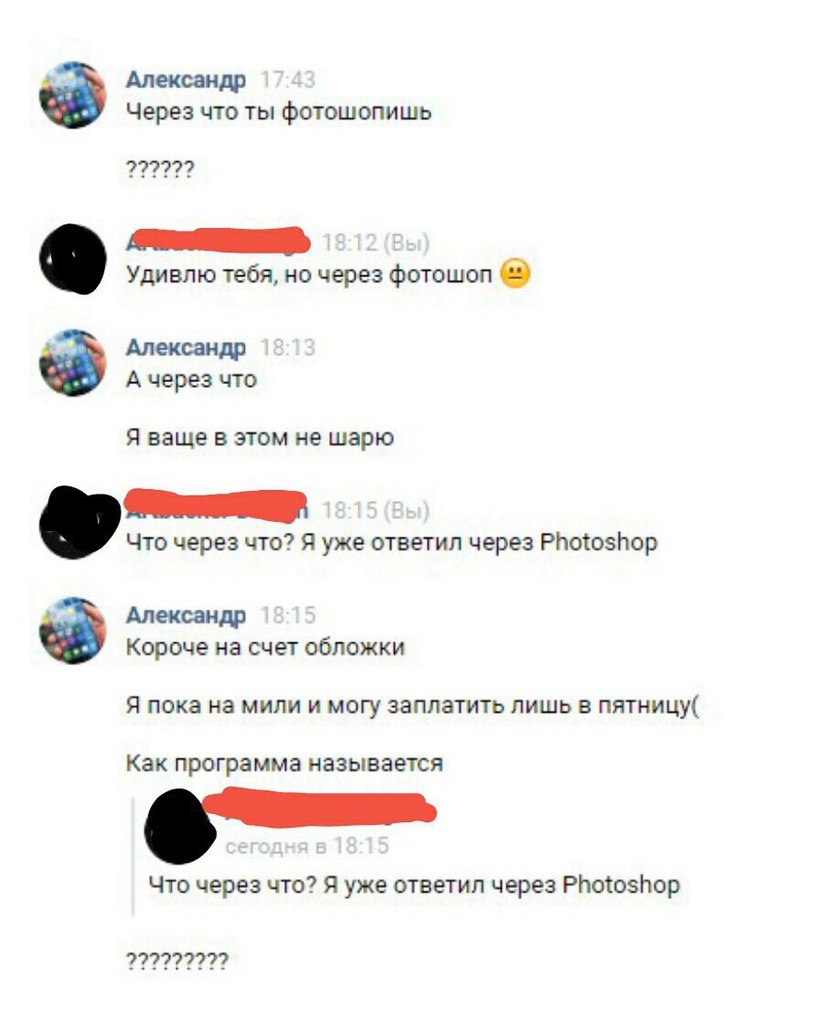Open blacked-out avatar at 18:12 message
The height and width of the screenshot is (1027, 828).
click(x=73, y=259)
